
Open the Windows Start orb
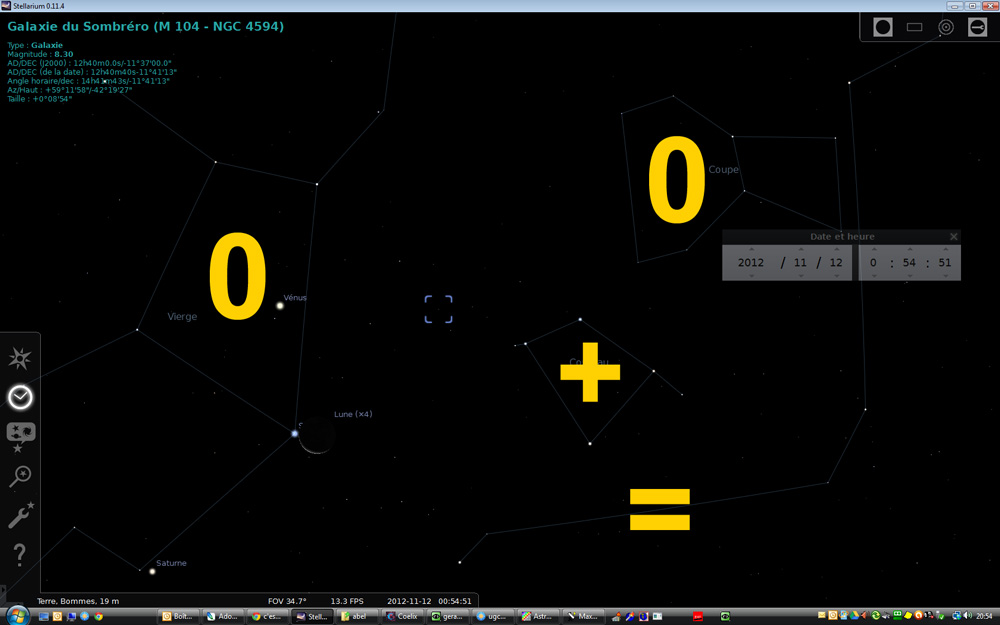(x=17, y=616)
